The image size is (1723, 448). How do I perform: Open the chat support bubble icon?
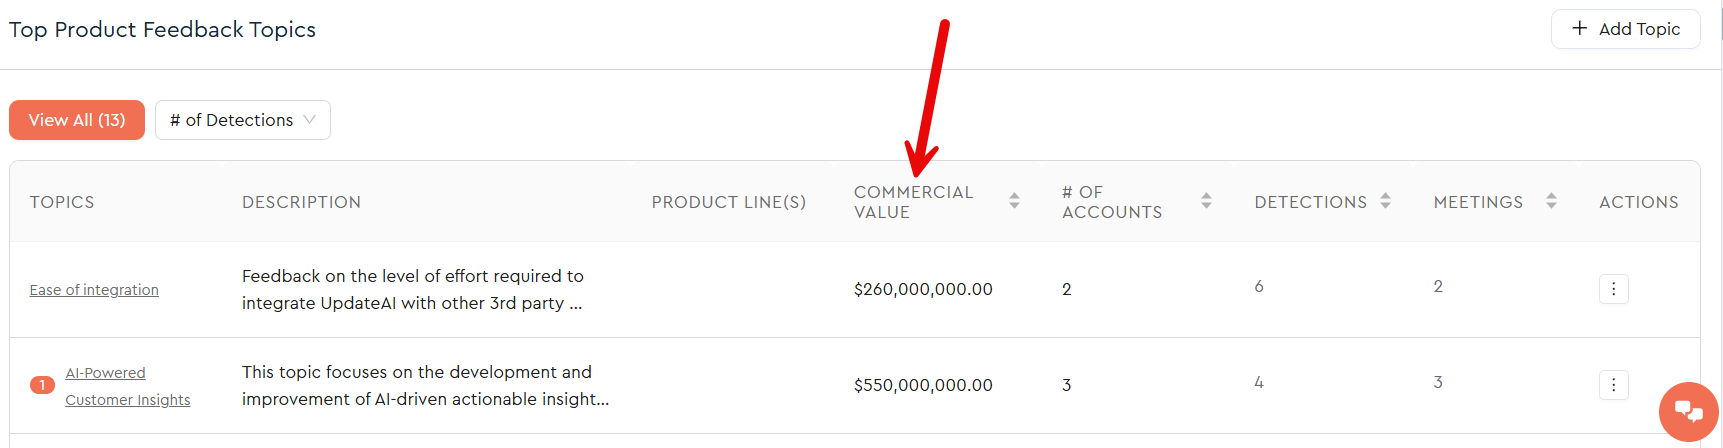[1688, 411]
